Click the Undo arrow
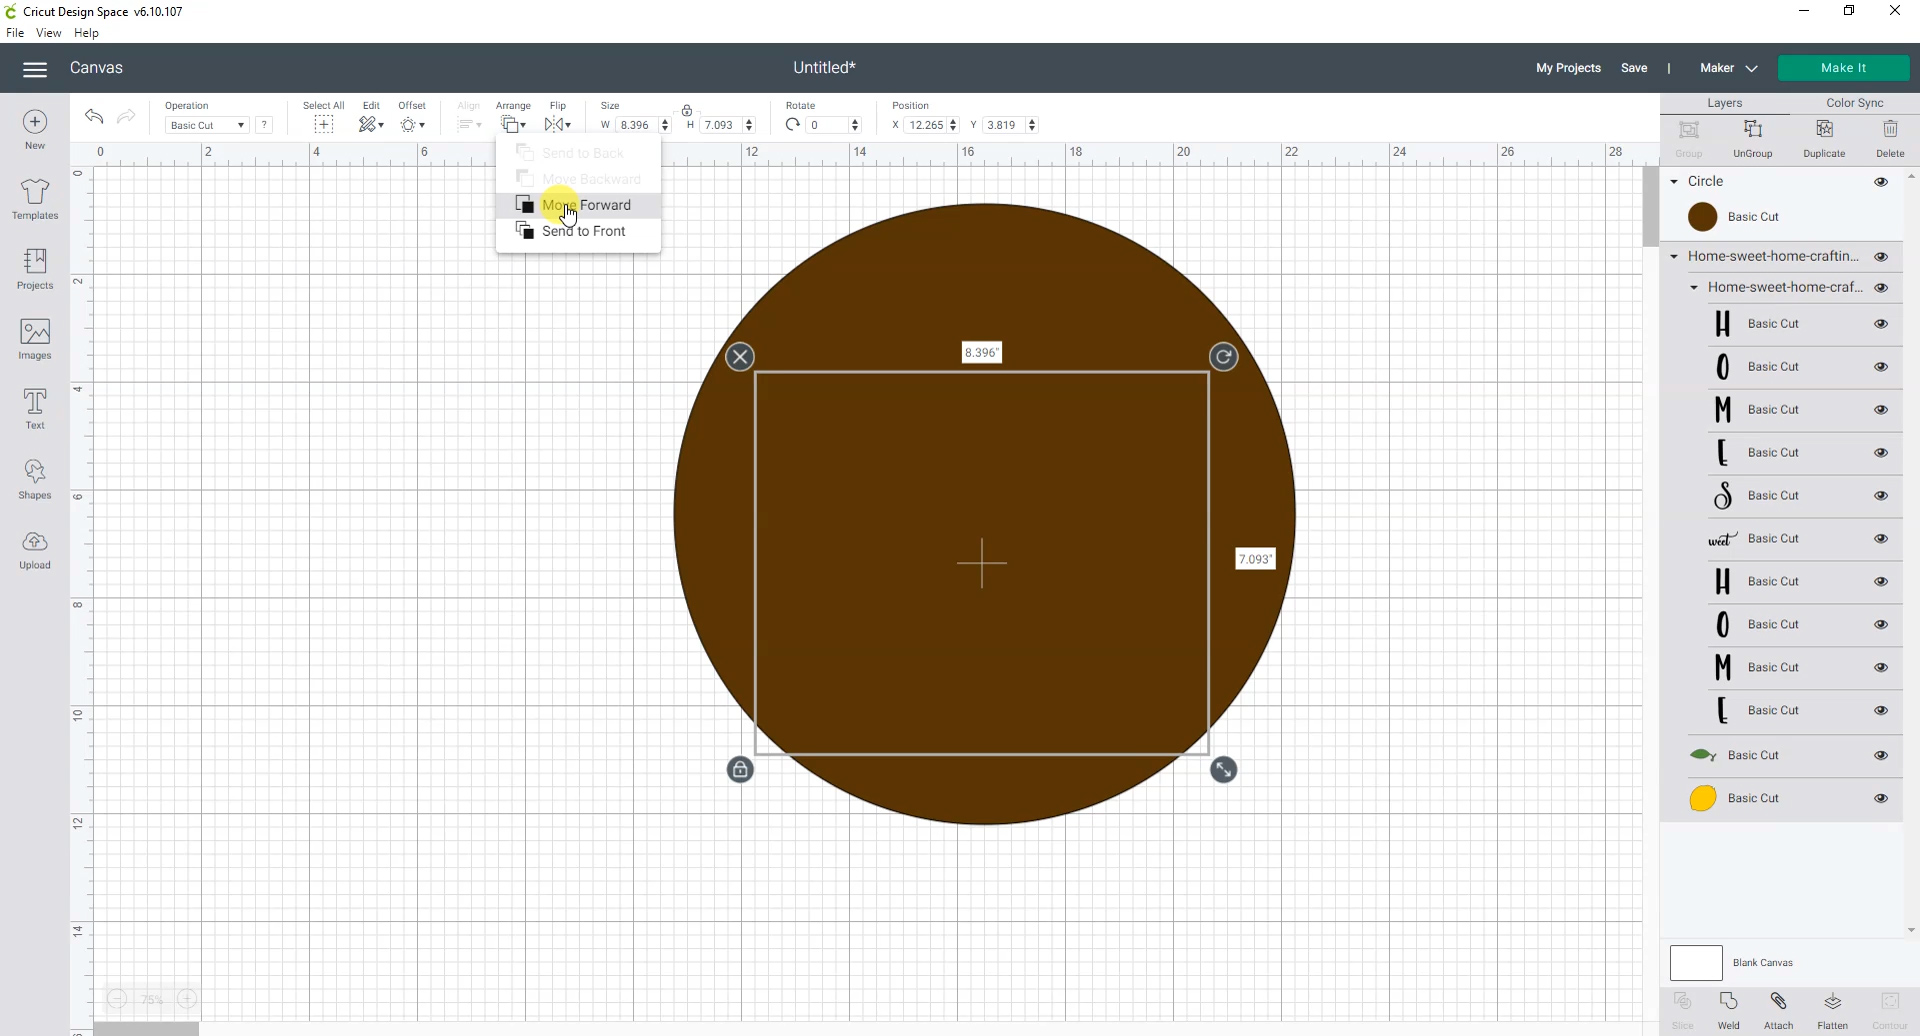 coord(94,117)
